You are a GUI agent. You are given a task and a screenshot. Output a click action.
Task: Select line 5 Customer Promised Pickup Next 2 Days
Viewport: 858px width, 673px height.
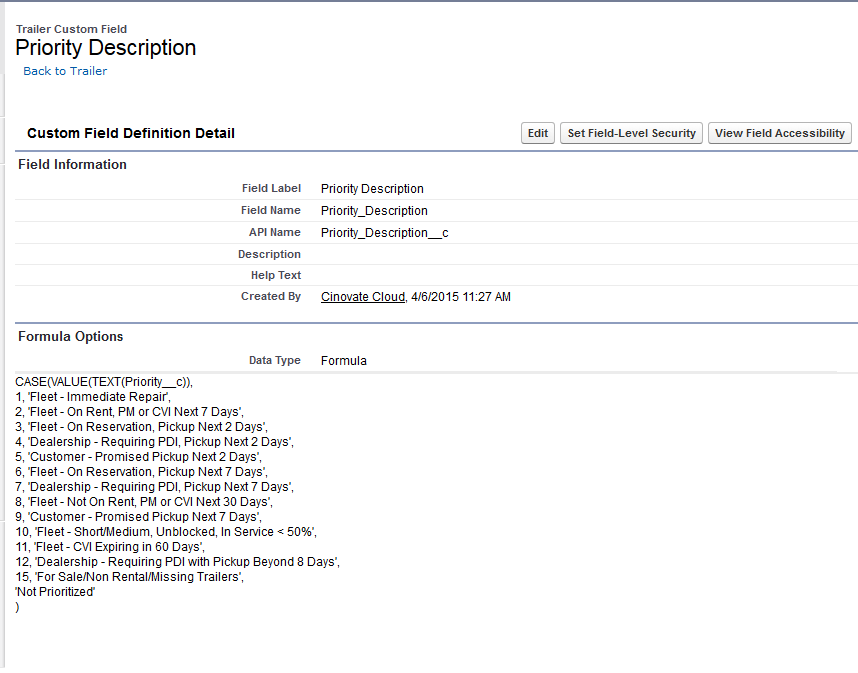pyautogui.click(x=138, y=457)
